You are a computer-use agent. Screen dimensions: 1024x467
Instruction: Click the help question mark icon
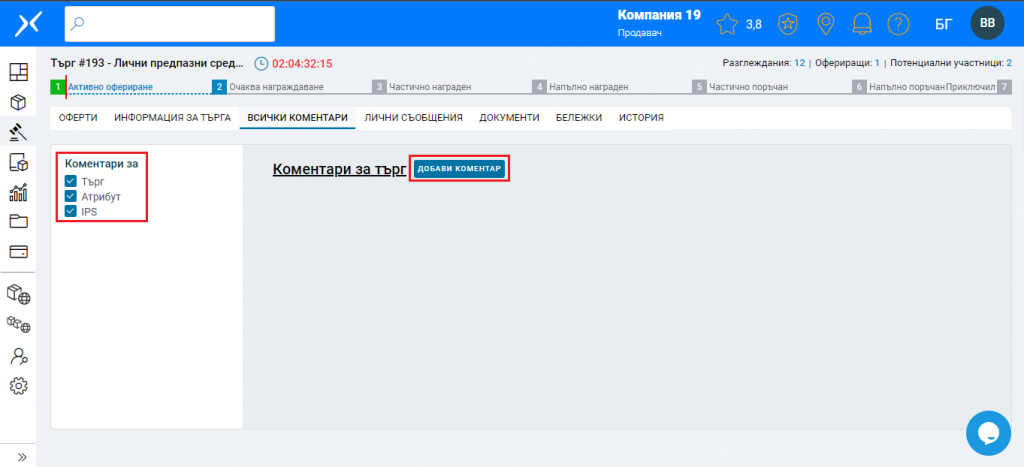898,23
